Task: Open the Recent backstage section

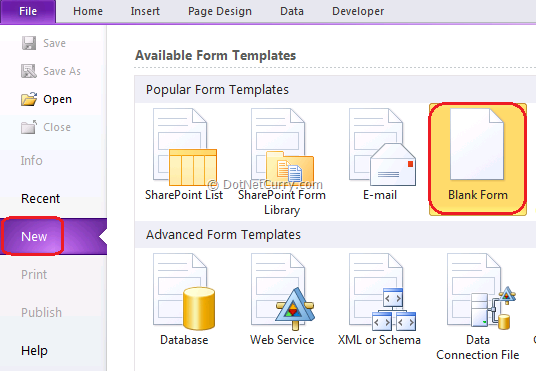Action: [40, 198]
